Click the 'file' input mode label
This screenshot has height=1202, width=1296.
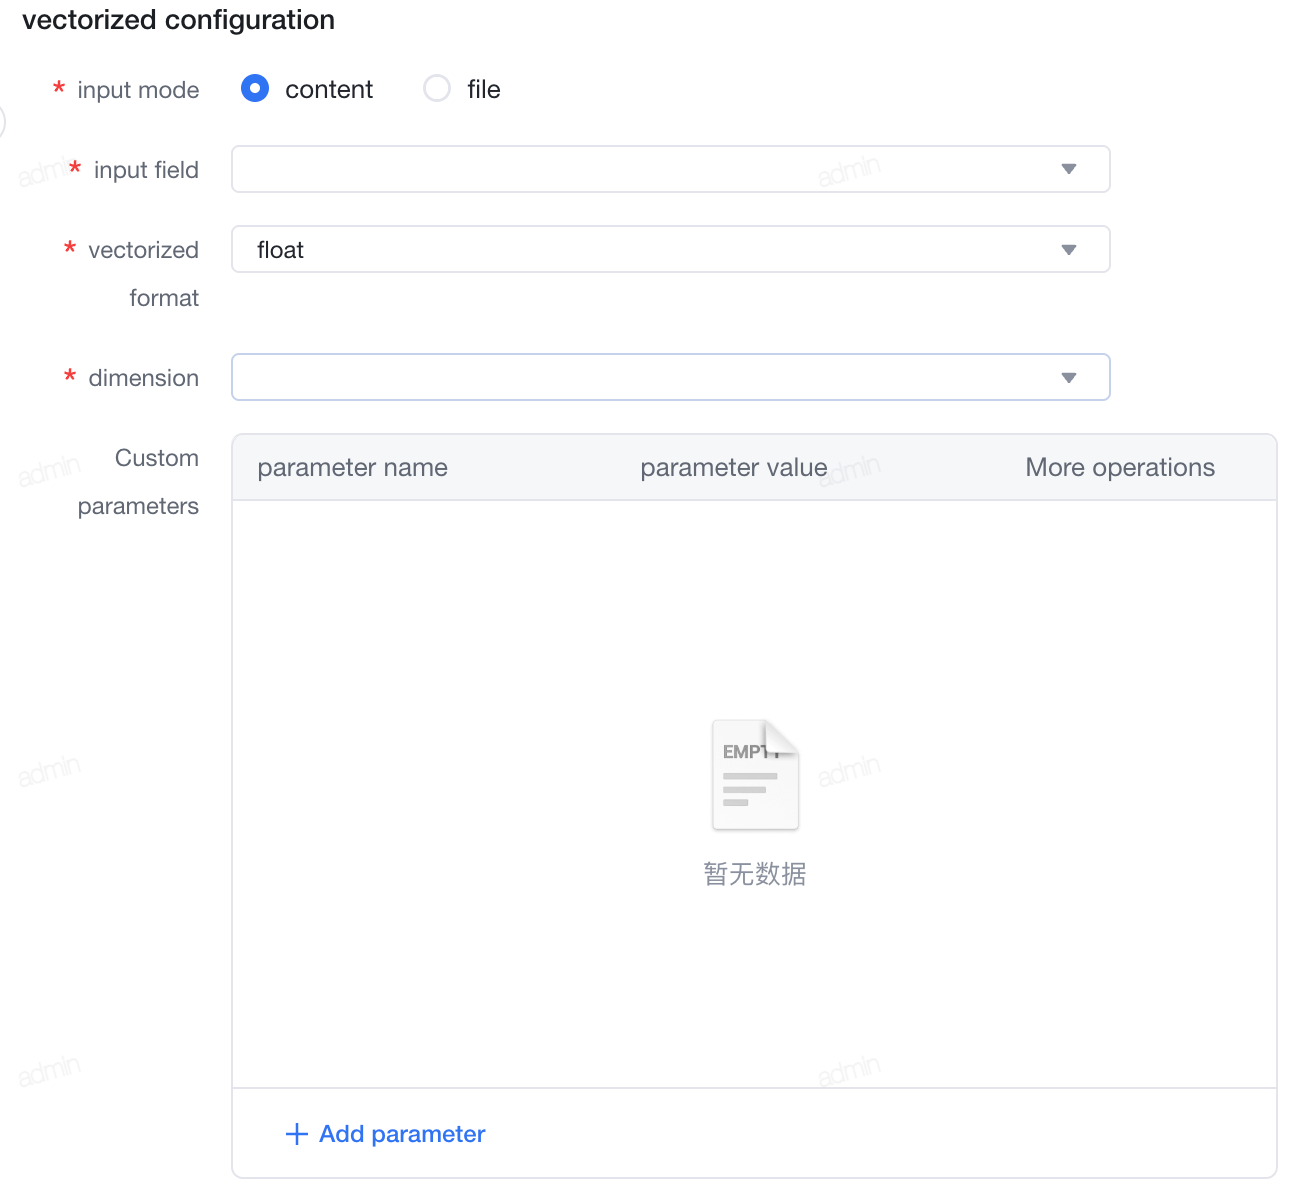click(484, 89)
